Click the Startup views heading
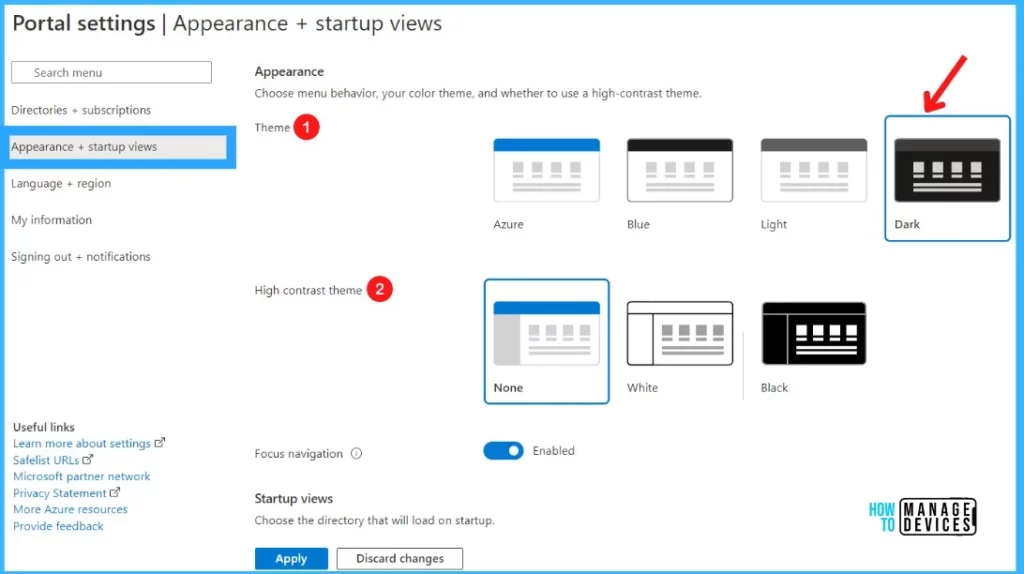The height and width of the screenshot is (574, 1024). [x=294, y=498]
